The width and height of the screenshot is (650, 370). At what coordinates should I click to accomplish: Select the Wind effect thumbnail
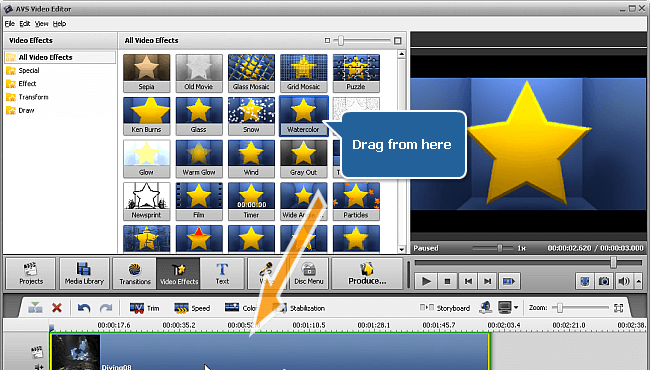coord(251,159)
